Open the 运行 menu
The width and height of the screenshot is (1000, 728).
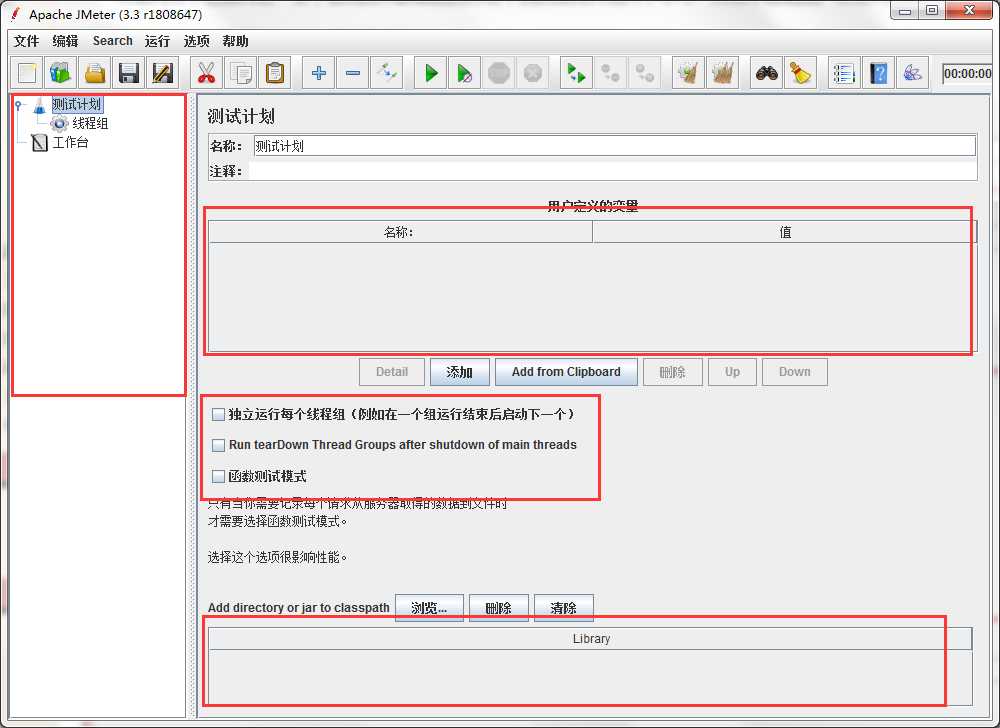(x=158, y=41)
